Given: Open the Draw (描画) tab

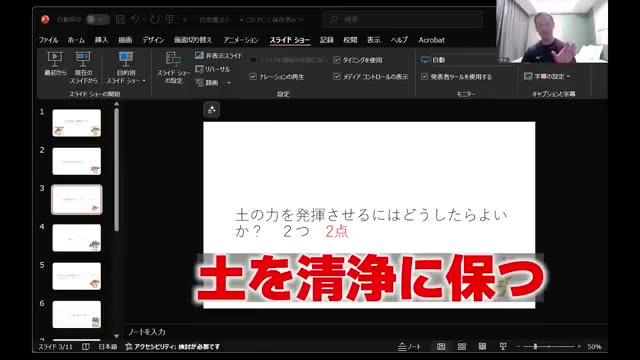Looking at the screenshot, I should click(125, 40).
